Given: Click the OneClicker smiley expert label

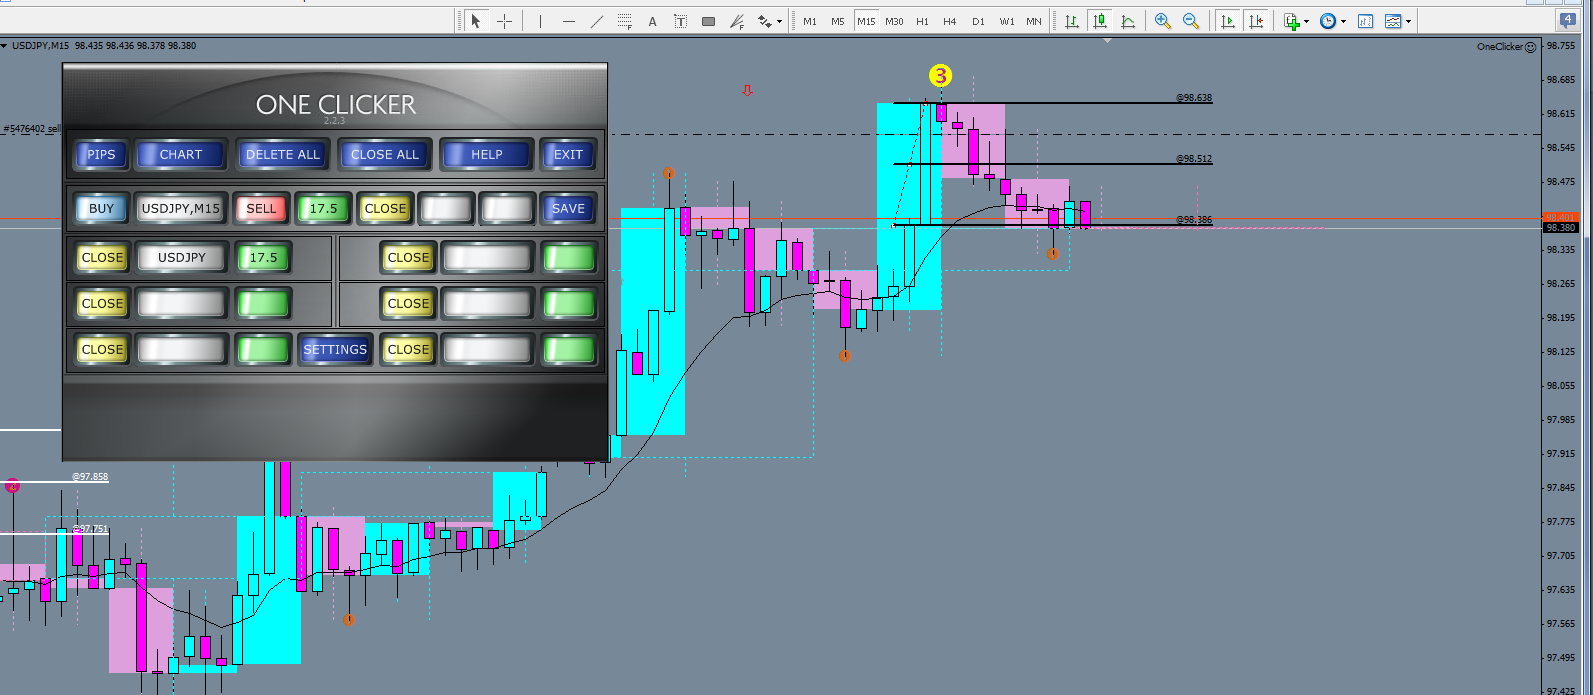Looking at the screenshot, I should [x=1507, y=47].
